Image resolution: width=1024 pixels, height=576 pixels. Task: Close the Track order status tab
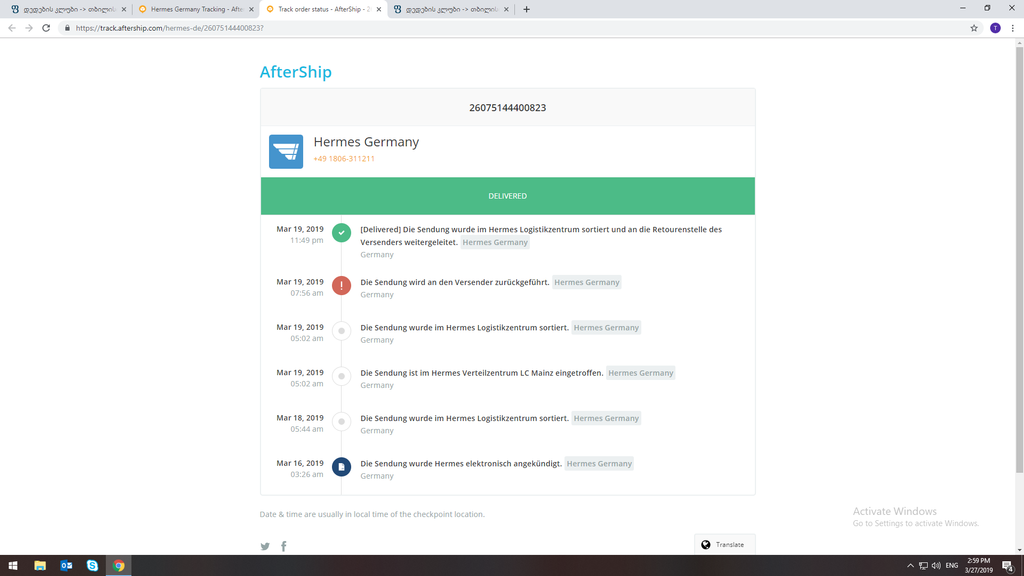point(379,9)
